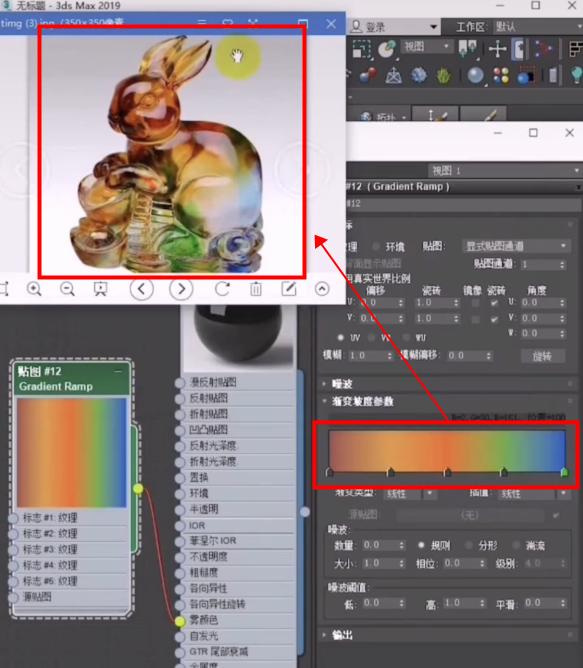
Task: Click the grey sphere material icon
Action: pos(475,76)
